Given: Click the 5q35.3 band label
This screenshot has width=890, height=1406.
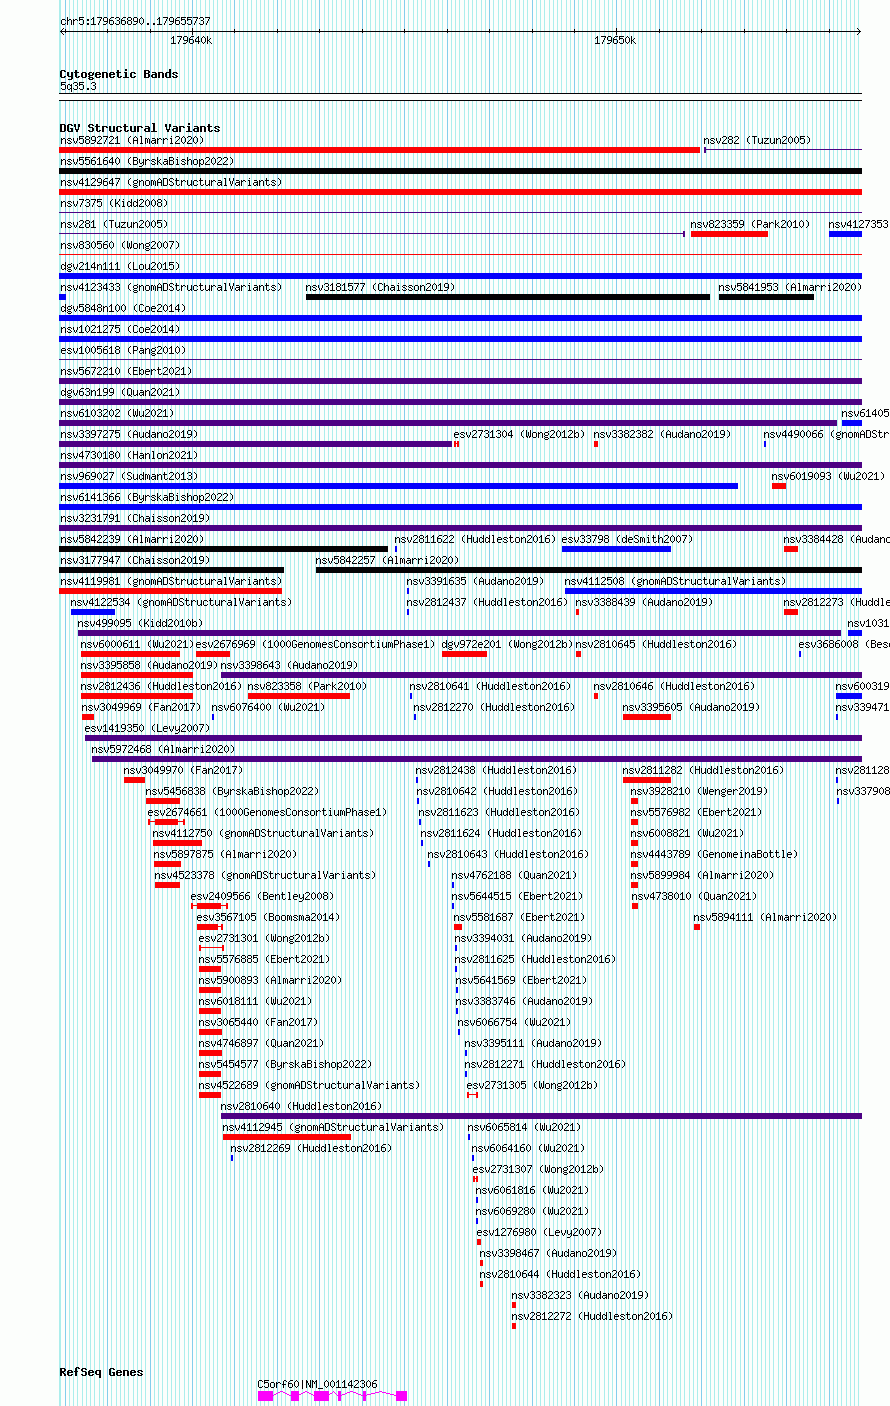Looking at the screenshot, I should coord(78,87).
